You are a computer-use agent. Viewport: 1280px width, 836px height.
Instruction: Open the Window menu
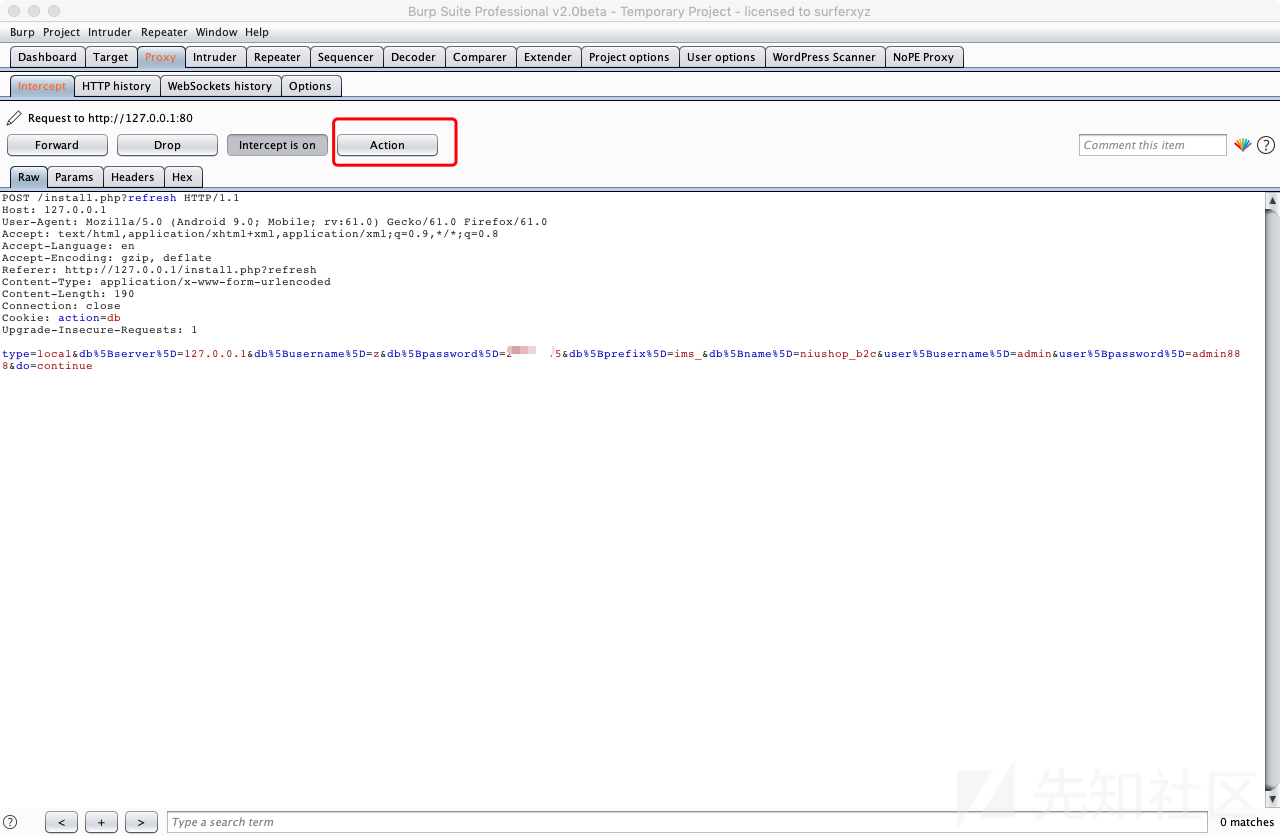[x=217, y=32]
